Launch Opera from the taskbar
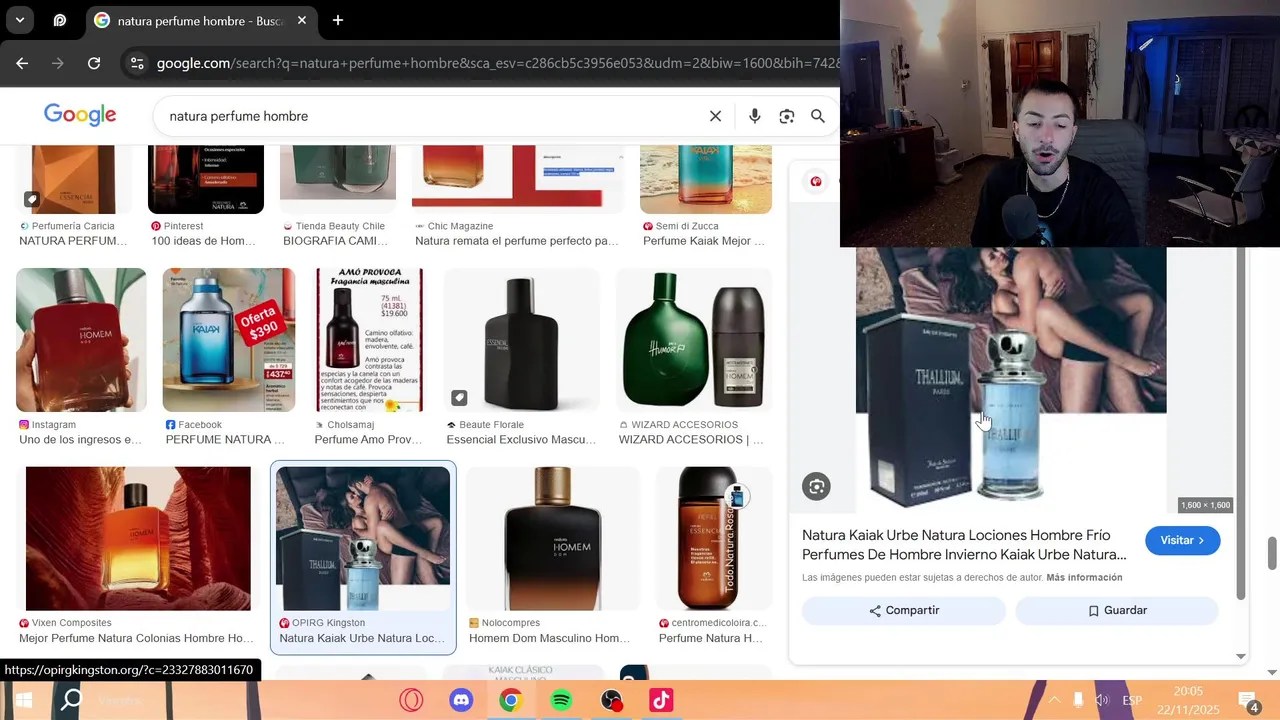 coord(411,700)
